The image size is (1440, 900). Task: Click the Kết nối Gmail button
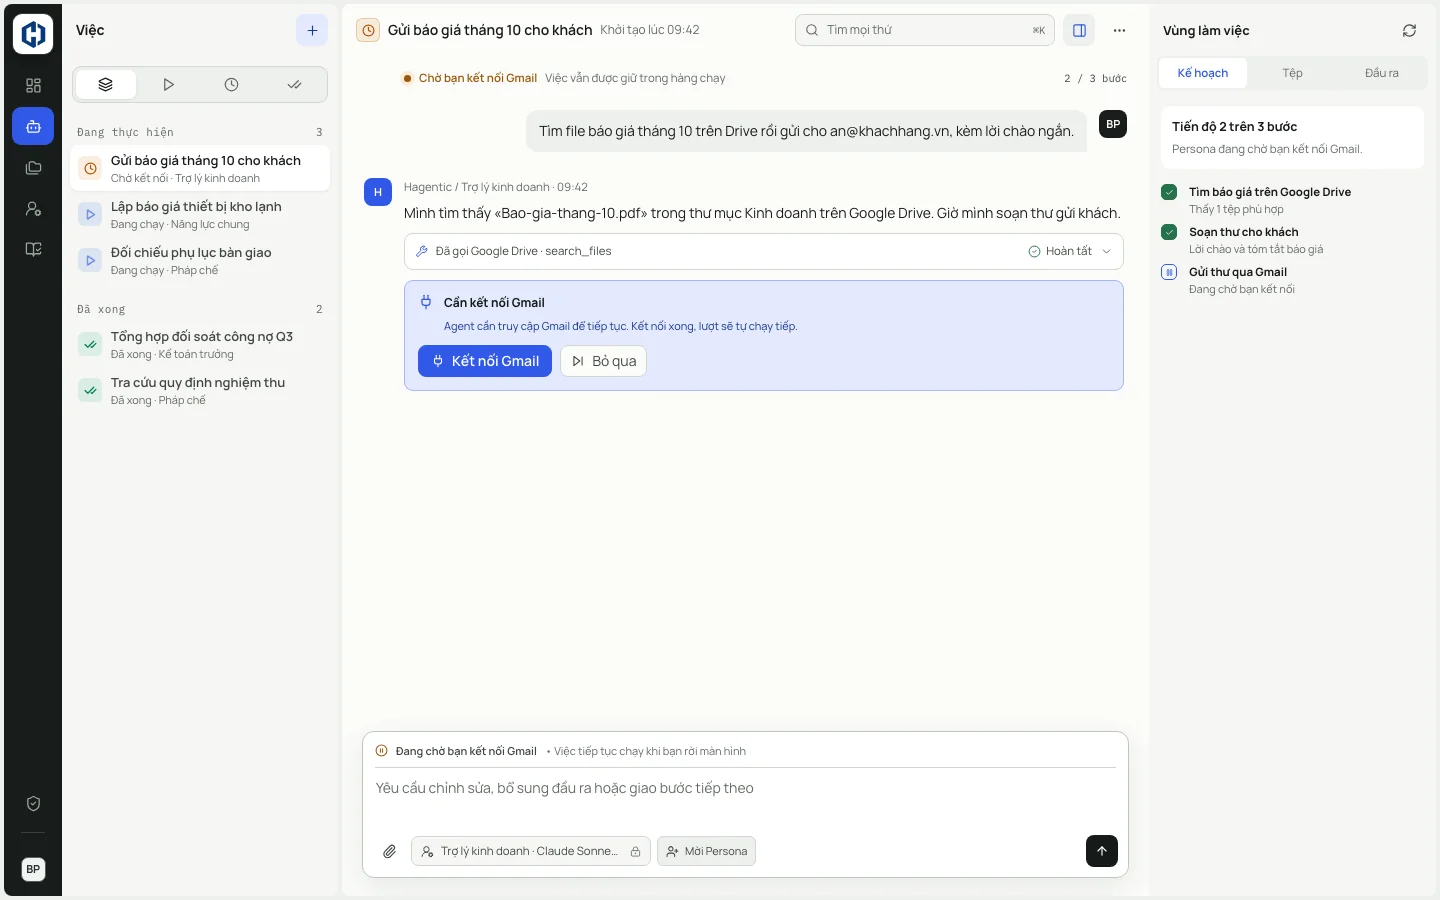pos(485,361)
